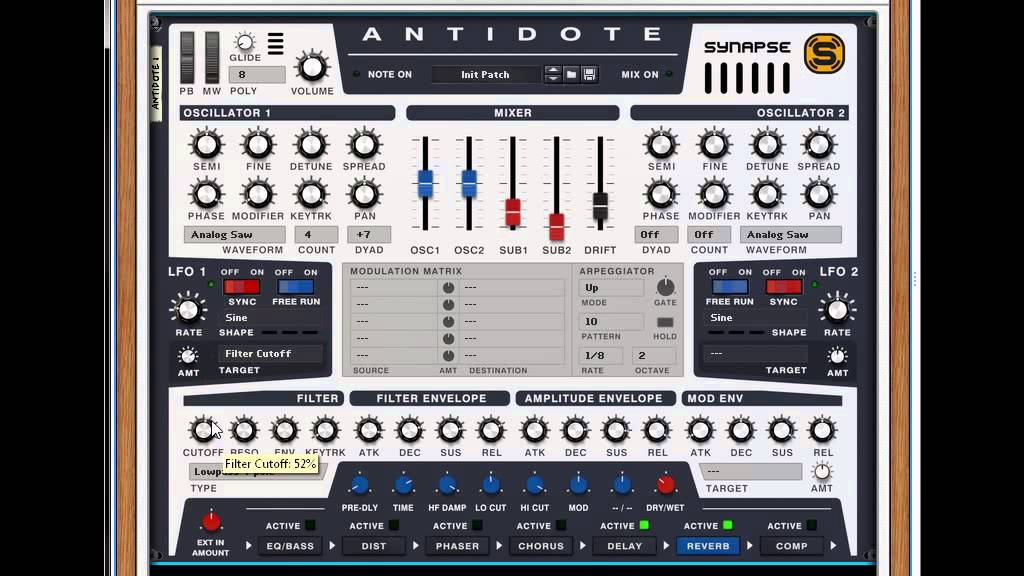This screenshot has height=576, width=1024.
Task: Click Oscillator 1 Semi knob
Action: click(206, 145)
